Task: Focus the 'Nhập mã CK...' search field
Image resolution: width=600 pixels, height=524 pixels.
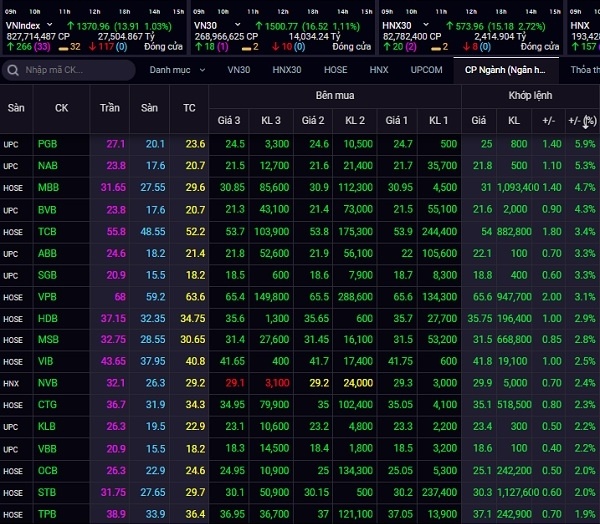Action: pos(69,70)
